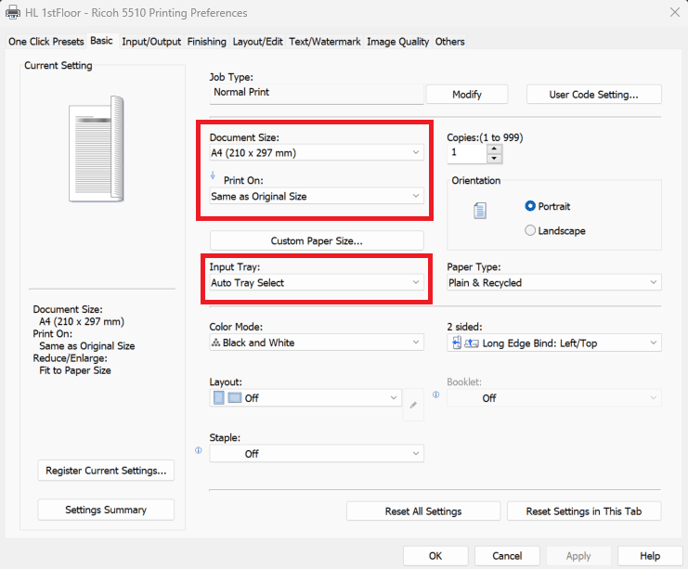This screenshot has height=569, width=688.
Task: Close the Printing Preferences window
Action: tap(674, 12)
